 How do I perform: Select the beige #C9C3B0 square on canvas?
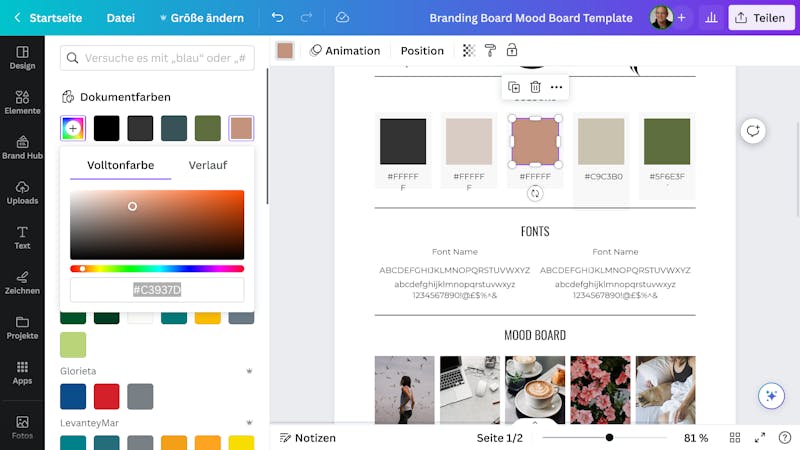point(601,141)
